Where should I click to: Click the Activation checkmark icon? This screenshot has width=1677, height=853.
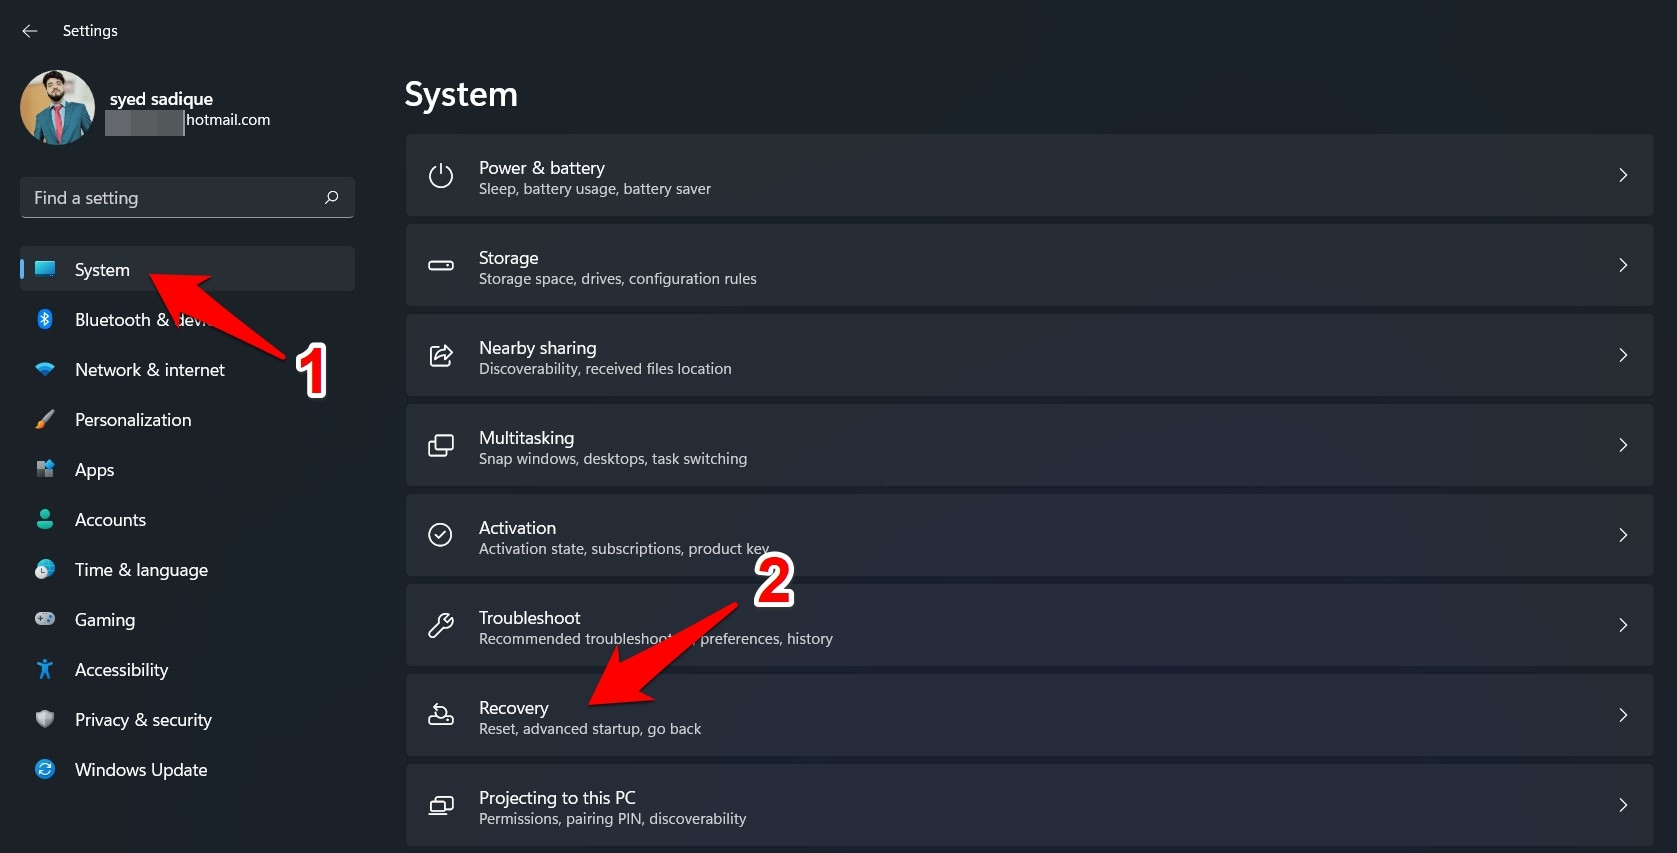pyautogui.click(x=441, y=536)
